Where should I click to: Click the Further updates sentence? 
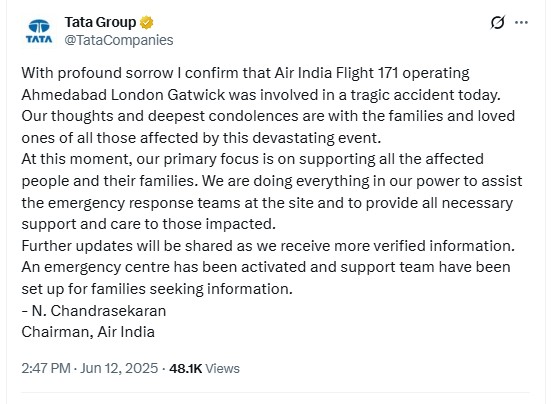pos(268,246)
